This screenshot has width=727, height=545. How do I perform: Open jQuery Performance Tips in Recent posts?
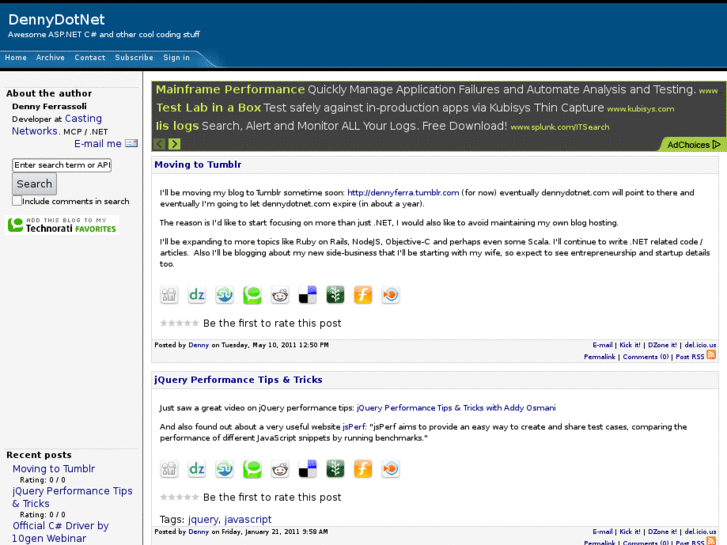point(72,497)
